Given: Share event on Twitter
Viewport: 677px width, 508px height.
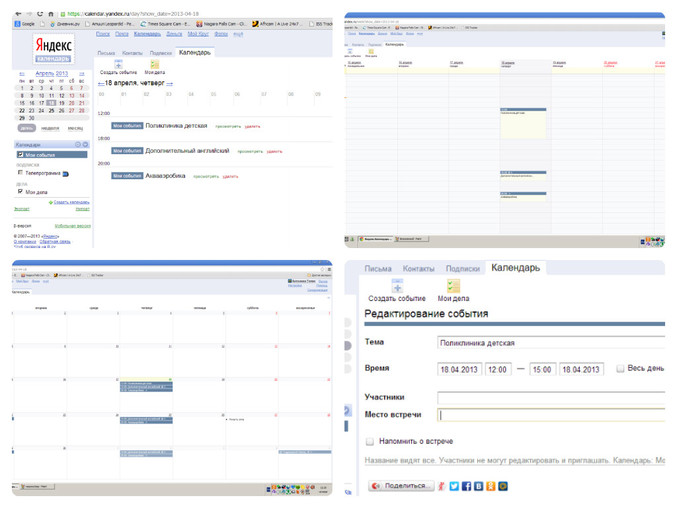Looking at the screenshot, I should point(454,486).
